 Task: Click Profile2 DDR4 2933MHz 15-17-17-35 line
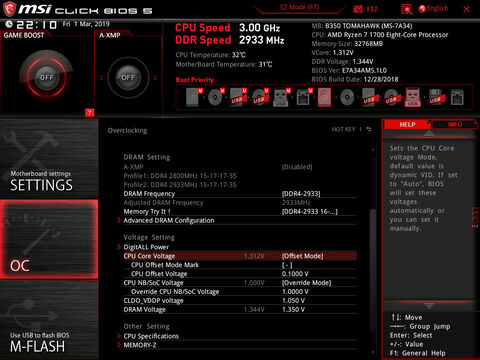coord(180,185)
